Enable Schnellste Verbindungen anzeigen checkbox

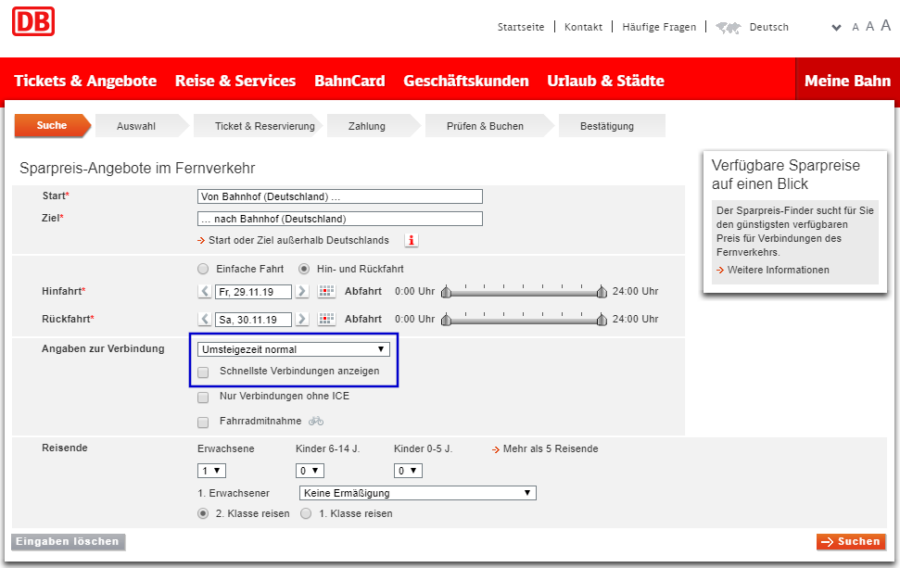(x=203, y=372)
